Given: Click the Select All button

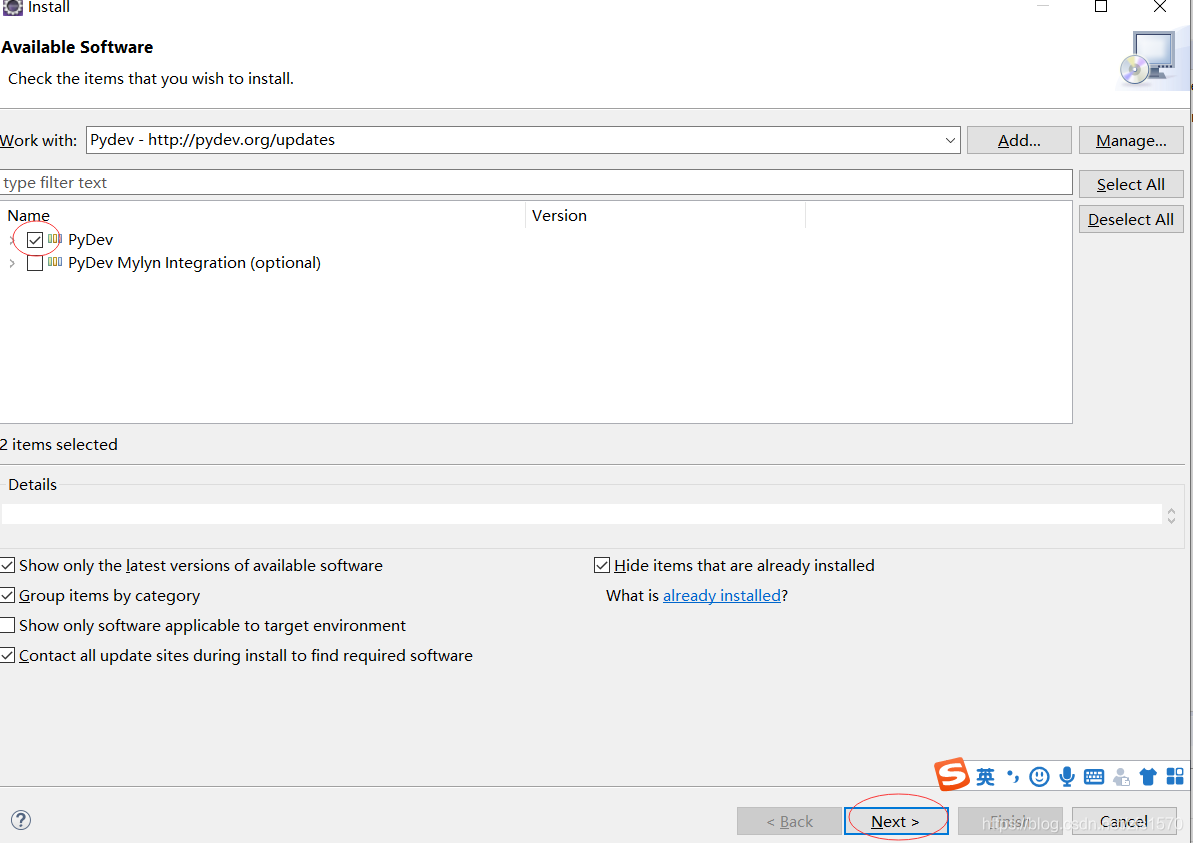Looking at the screenshot, I should [x=1131, y=184].
